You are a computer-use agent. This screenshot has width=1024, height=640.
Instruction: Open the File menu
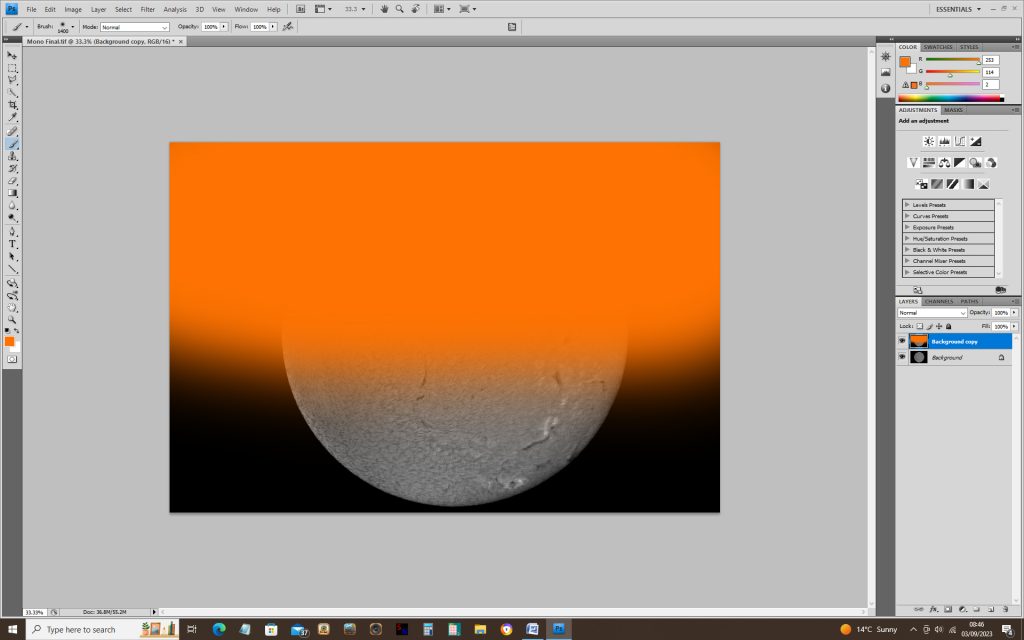(31, 9)
